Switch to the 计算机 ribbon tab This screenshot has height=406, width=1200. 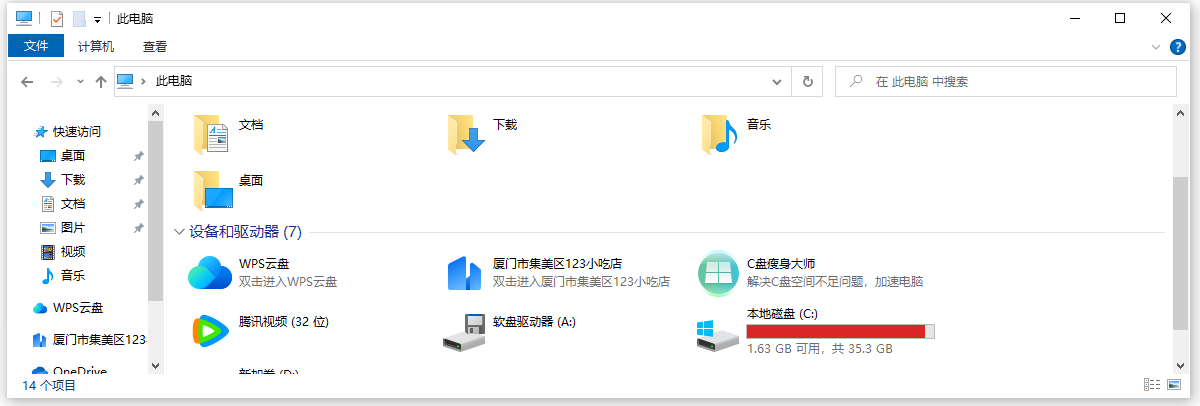click(96, 46)
